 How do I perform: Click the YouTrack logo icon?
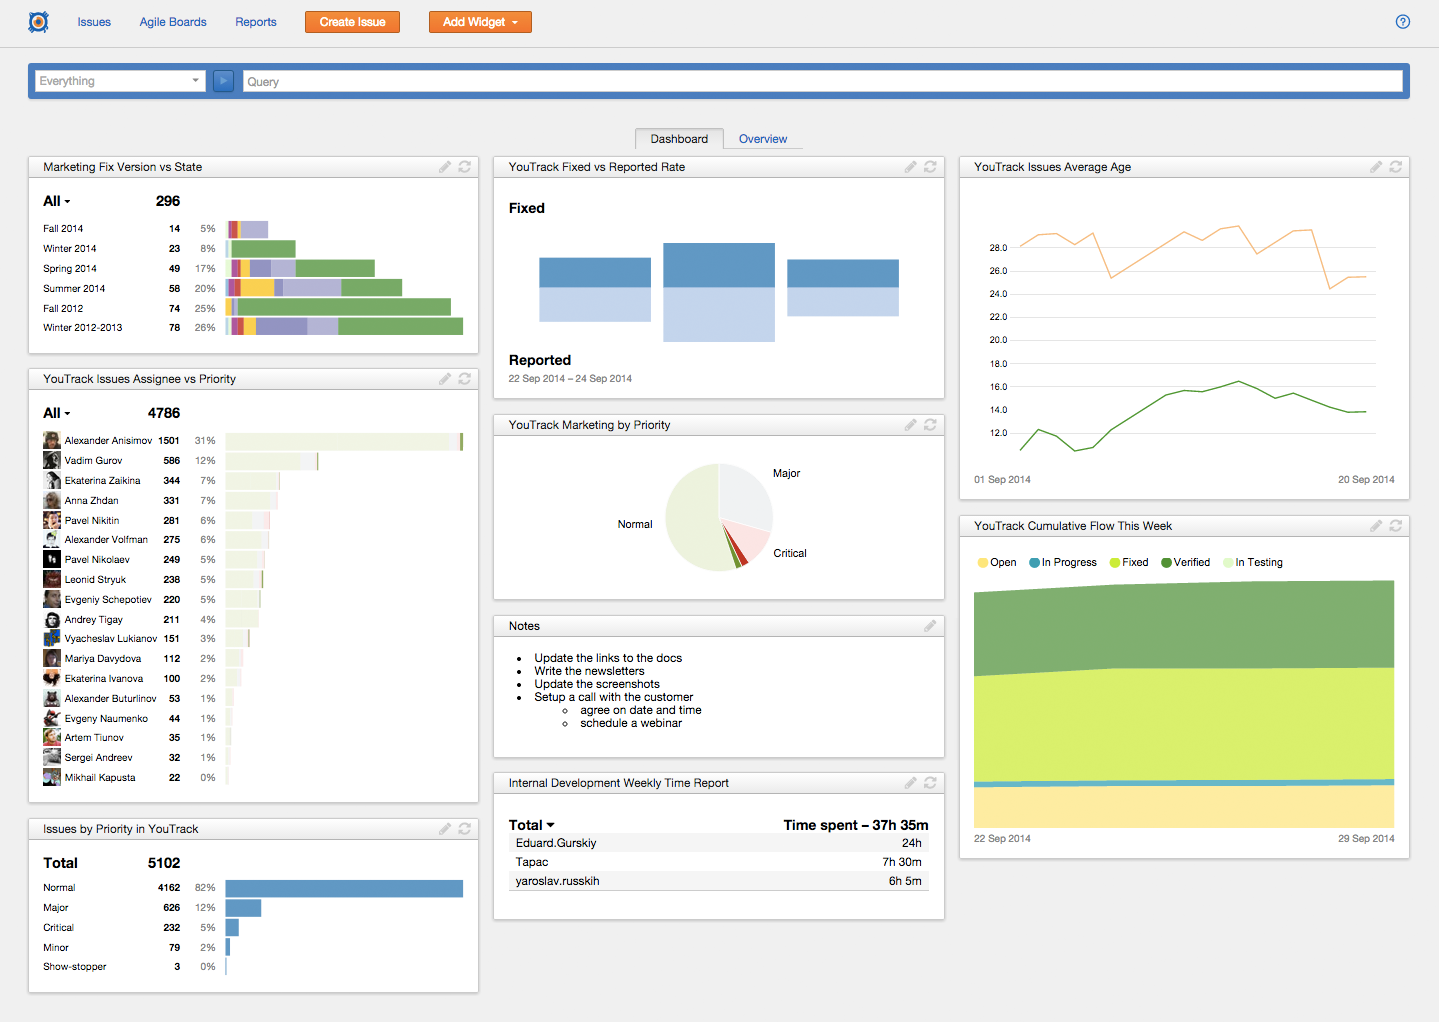(x=38, y=22)
